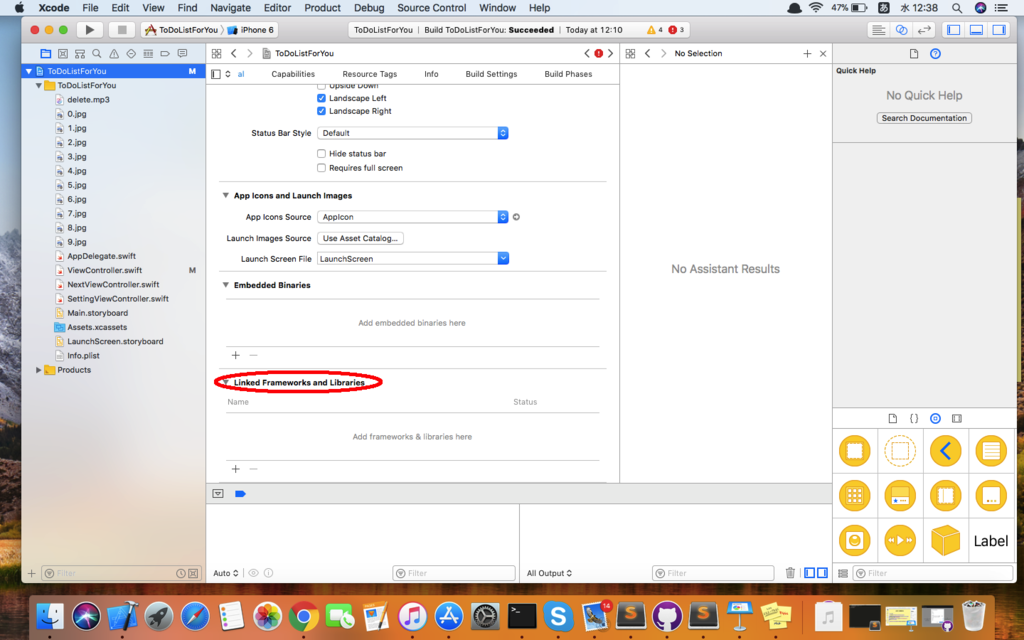Show the Assistant editor
1024x640 pixels.
coord(901,30)
